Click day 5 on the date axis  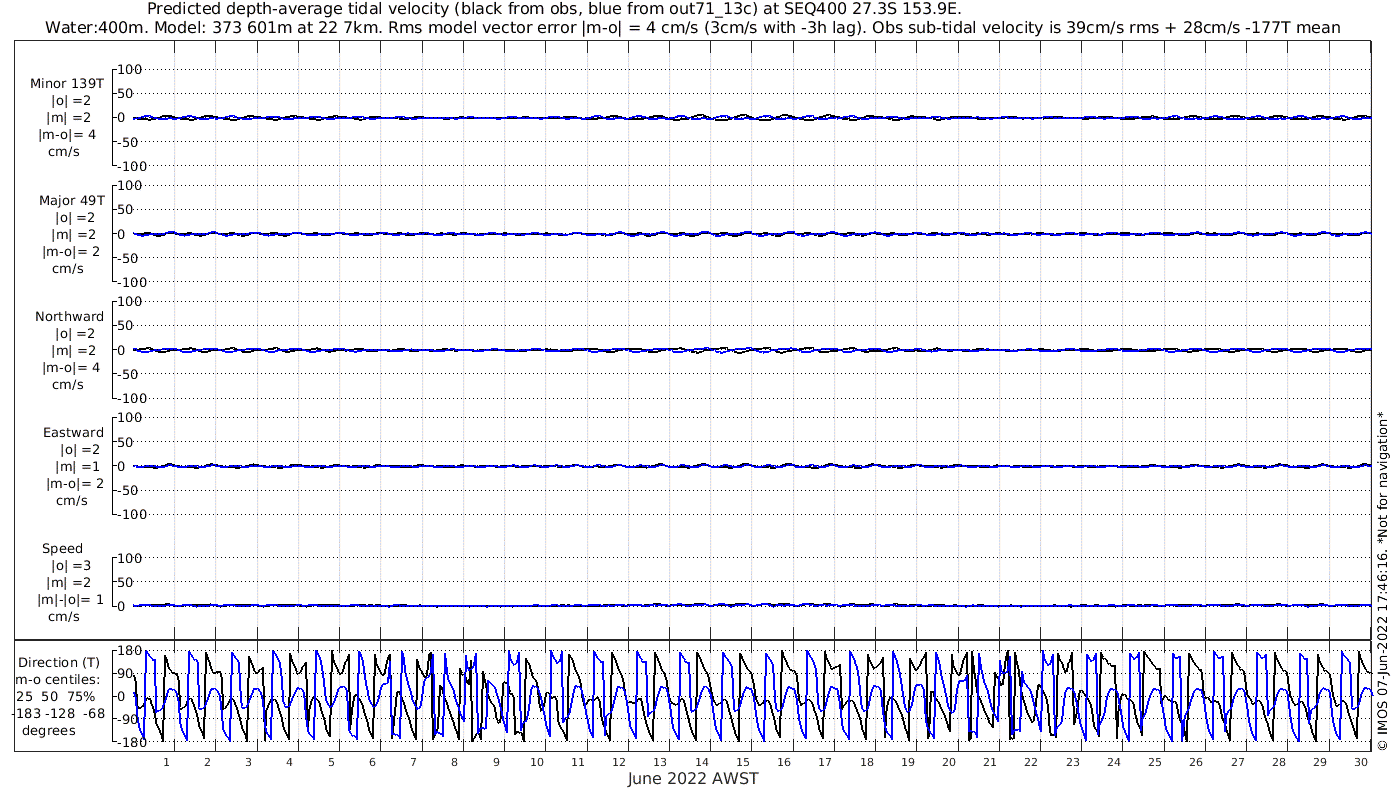click(x=331, y=762)
